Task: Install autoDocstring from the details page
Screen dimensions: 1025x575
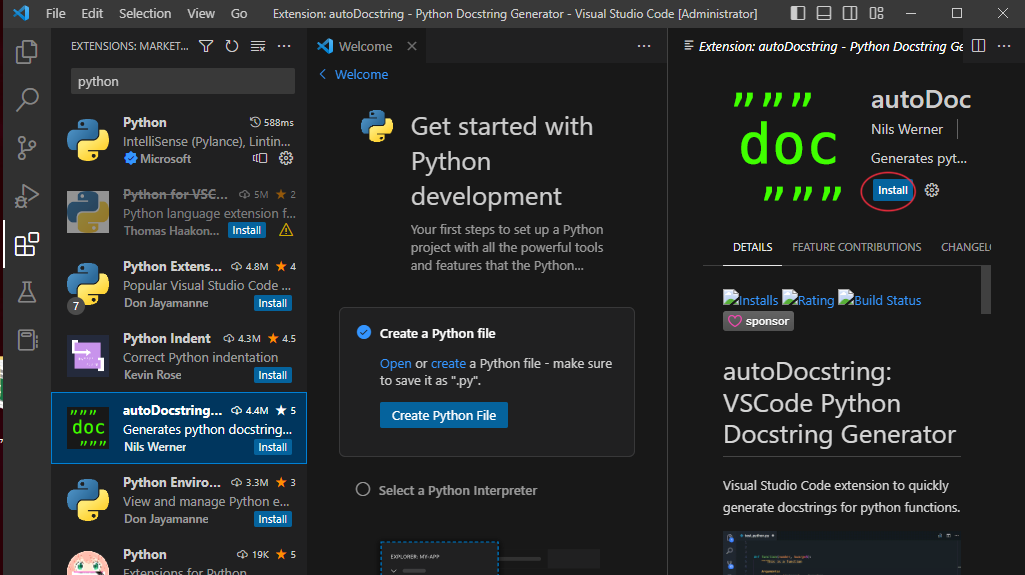Action: coord(892,190)
